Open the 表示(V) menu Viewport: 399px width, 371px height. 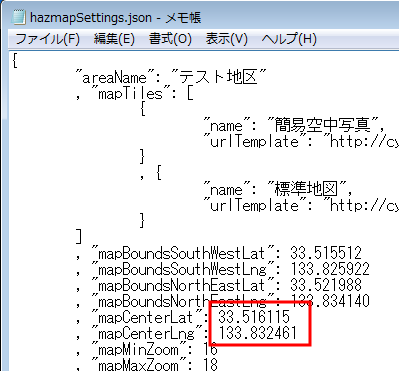[x=226, y=39]
